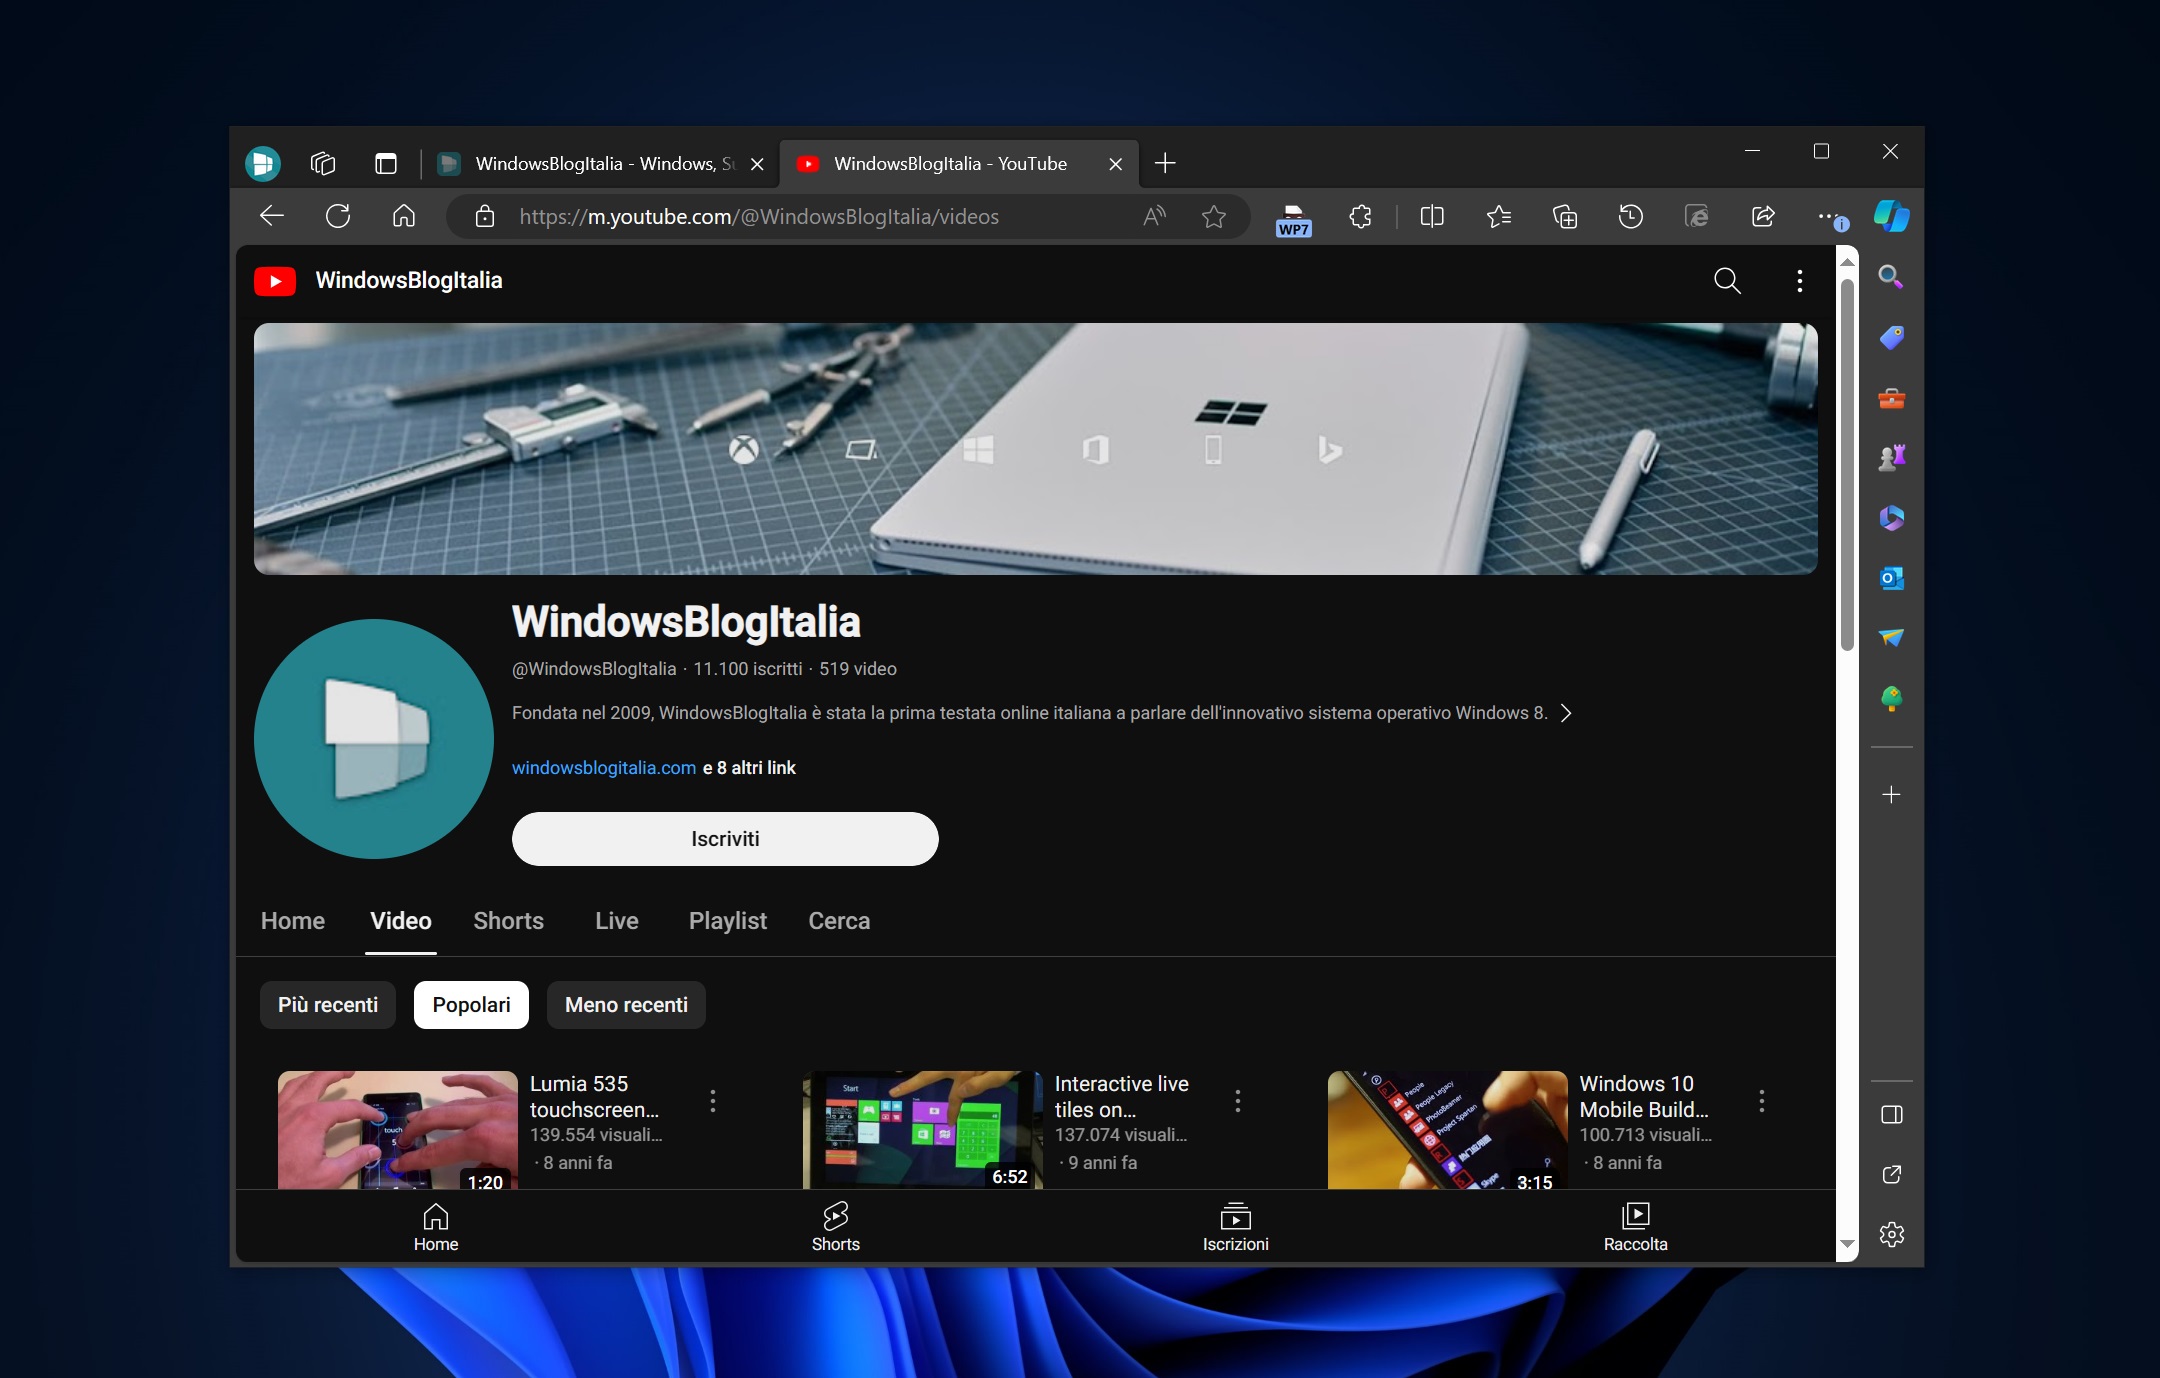Open the sidebar Search icon

(x=1891, y=276)
